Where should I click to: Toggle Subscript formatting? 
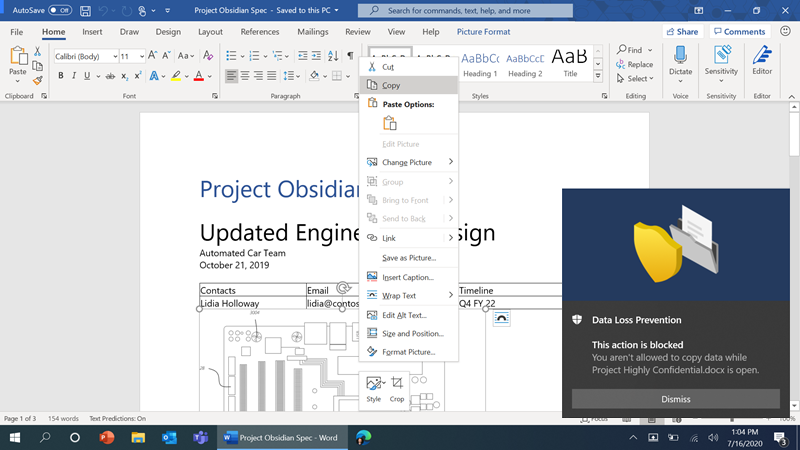click(124, 76)
